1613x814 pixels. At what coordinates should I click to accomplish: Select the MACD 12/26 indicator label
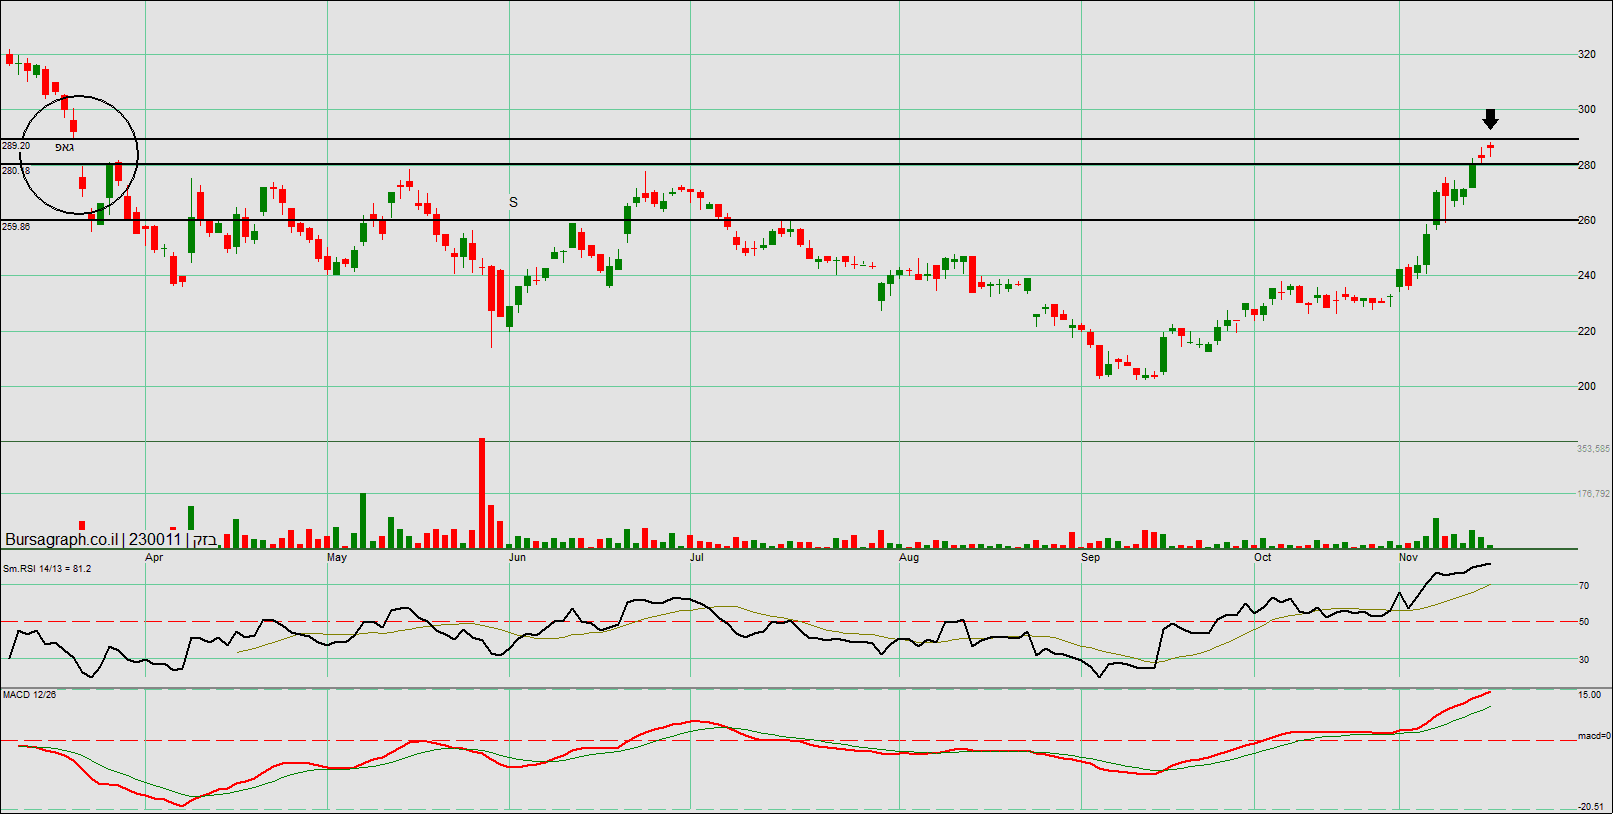pos(30,695)
